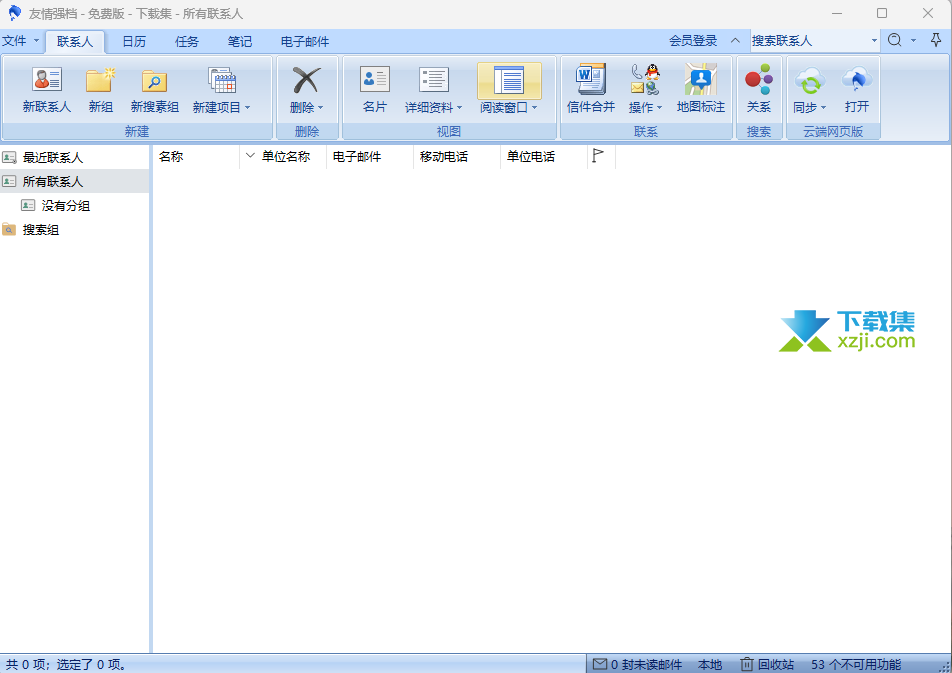Click 0 封未读邮件 in the status bar
Image resolution: width=952 pixels, height=673 pixels.
[x=638, y=664]
